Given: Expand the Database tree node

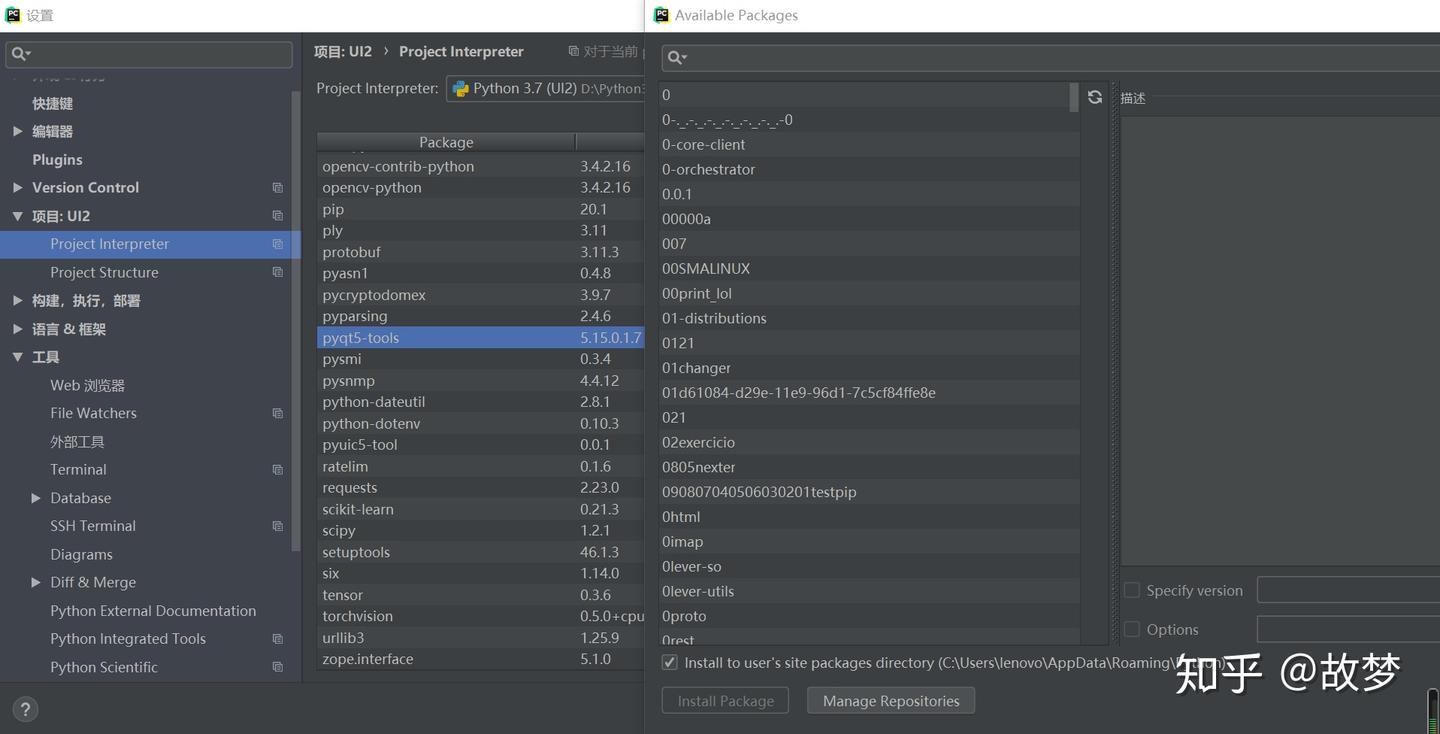Looking at the screenshot, I should [x=37, y=497].
